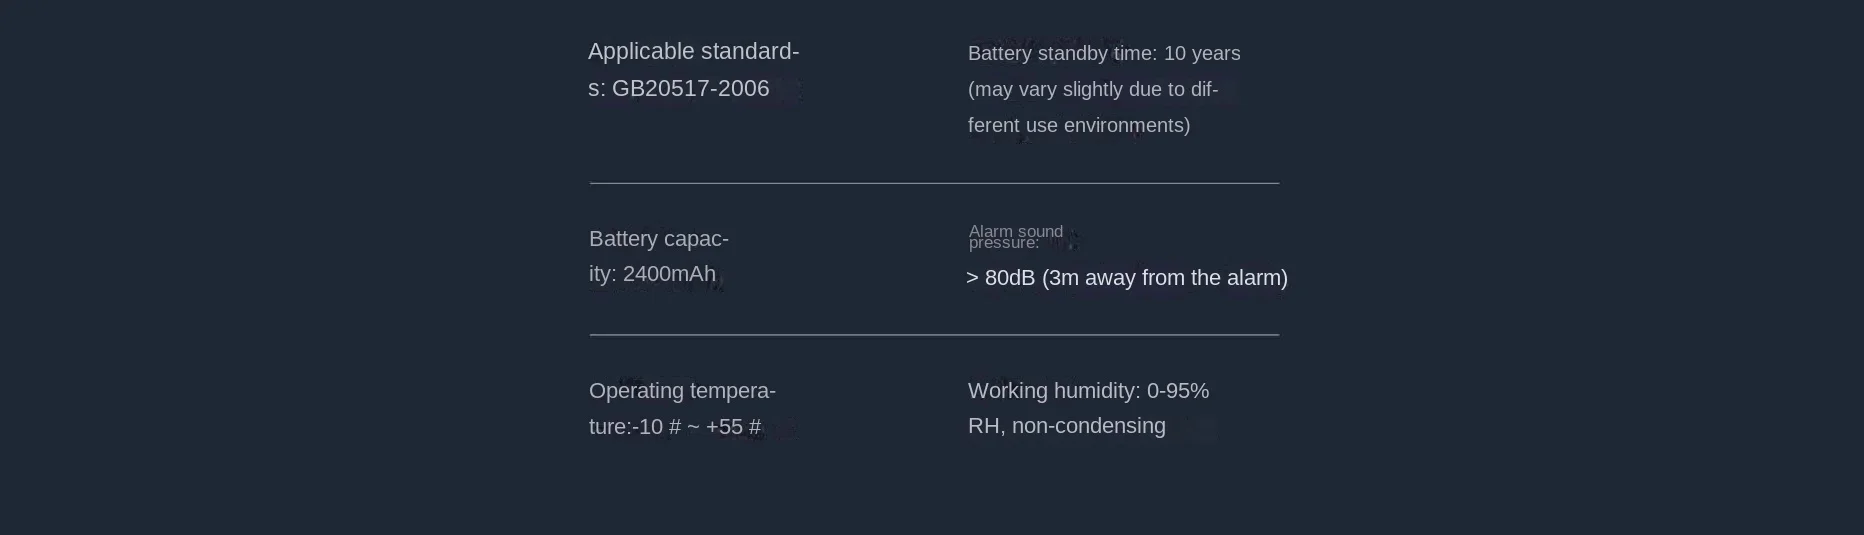Click the divider line above Operating temperature
The image size is (1864, 535).
point(934,335)
